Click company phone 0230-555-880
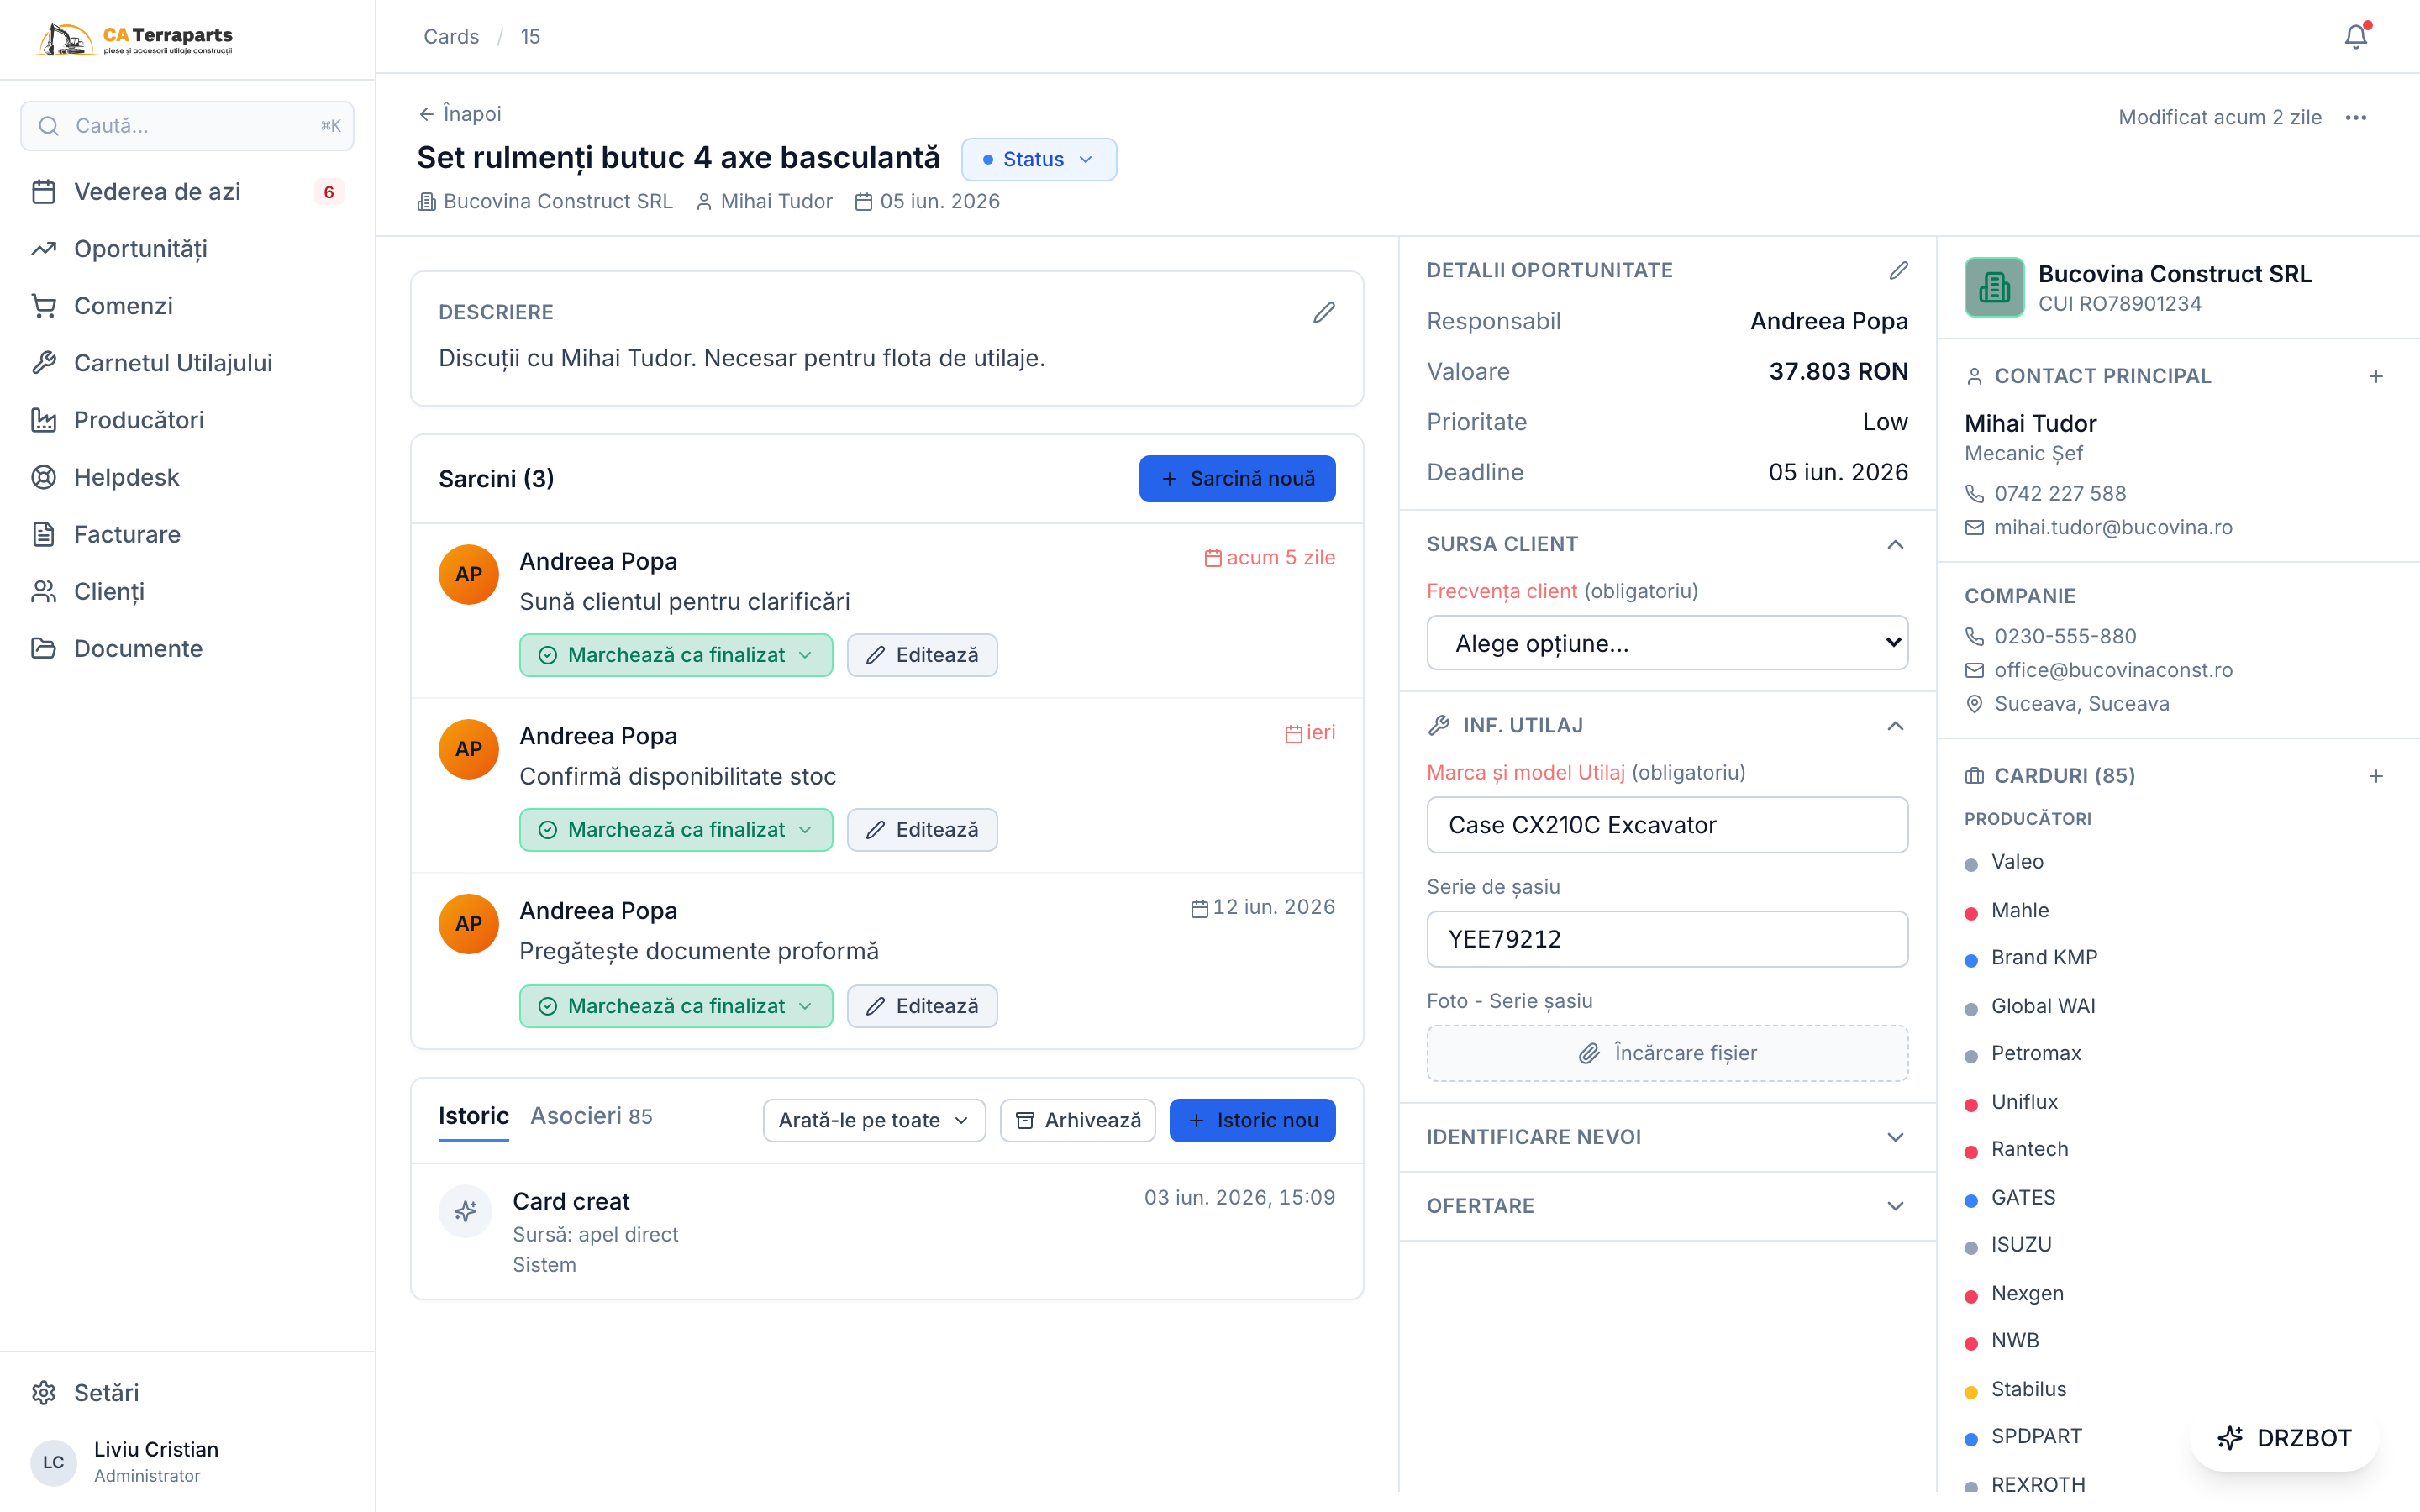 pos(2064,636)
